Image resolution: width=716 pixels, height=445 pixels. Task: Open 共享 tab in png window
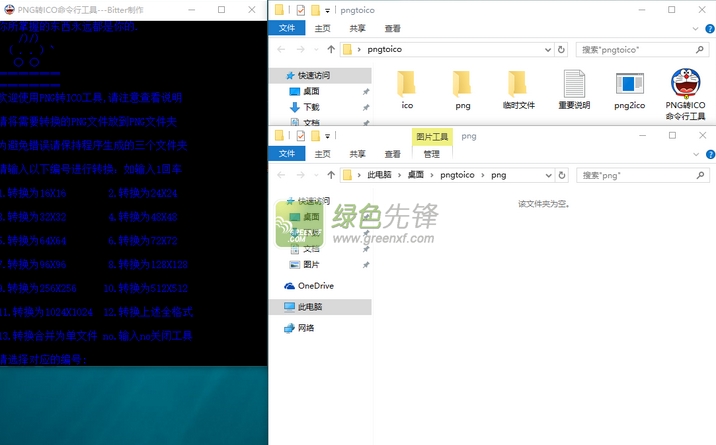[x=358, y=154]
